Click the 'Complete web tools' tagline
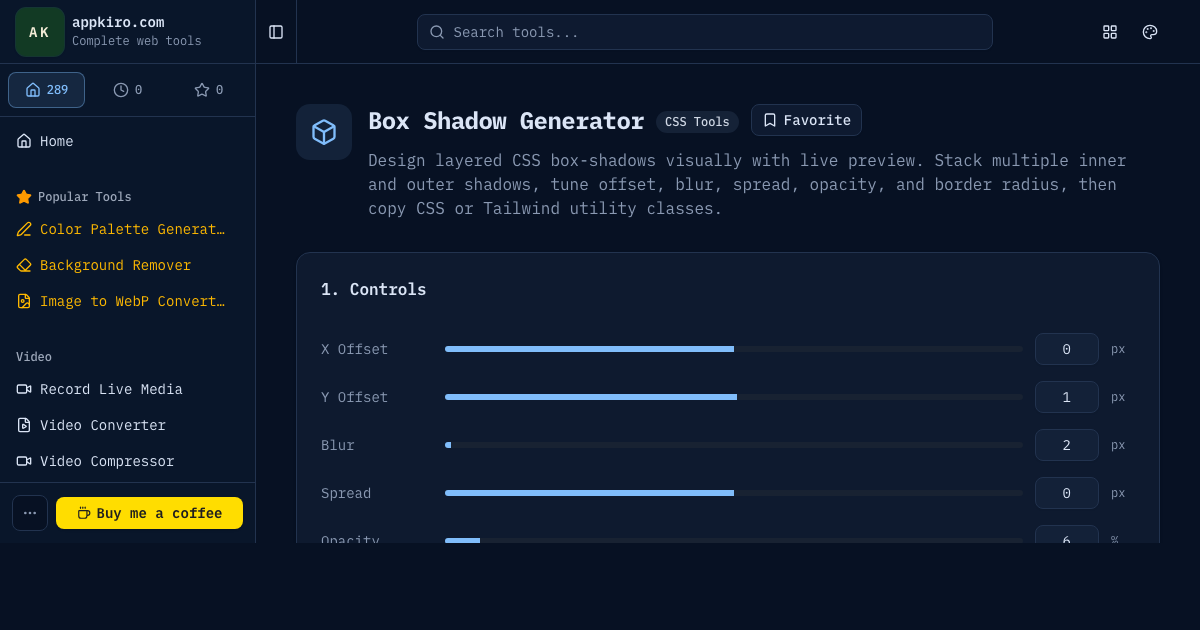The width and height of the screenshot is (1200, 630). [137, 41]
